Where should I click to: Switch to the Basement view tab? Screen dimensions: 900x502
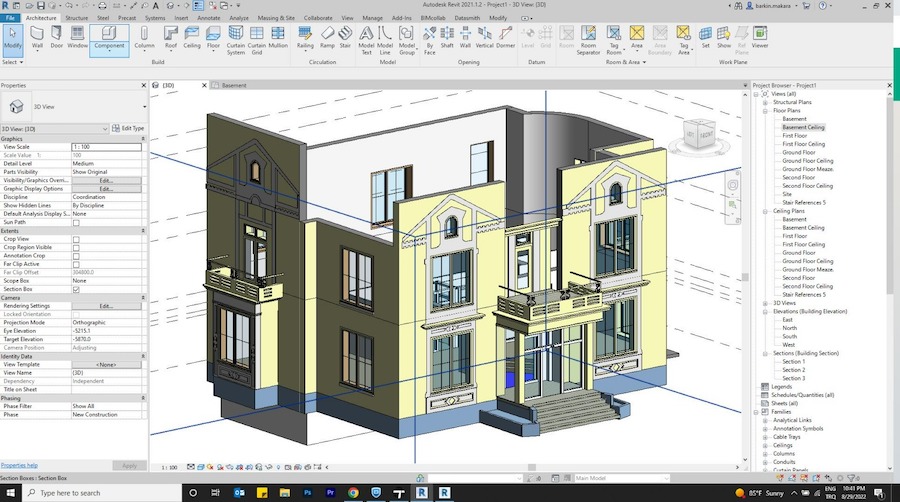[234, 85]
